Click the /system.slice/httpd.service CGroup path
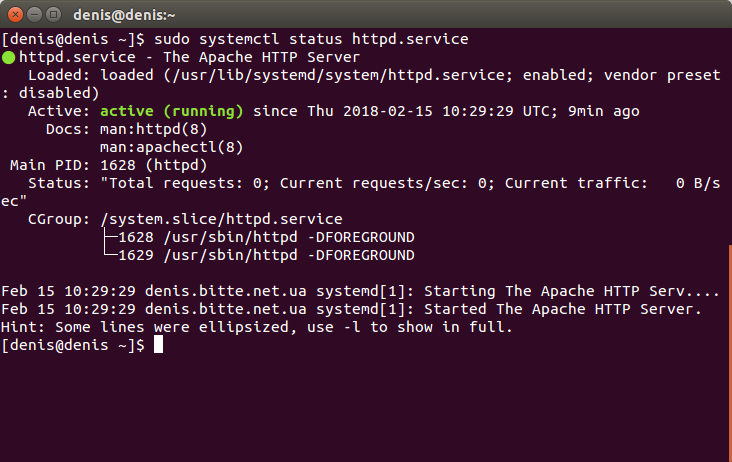 tap(221, 219)
